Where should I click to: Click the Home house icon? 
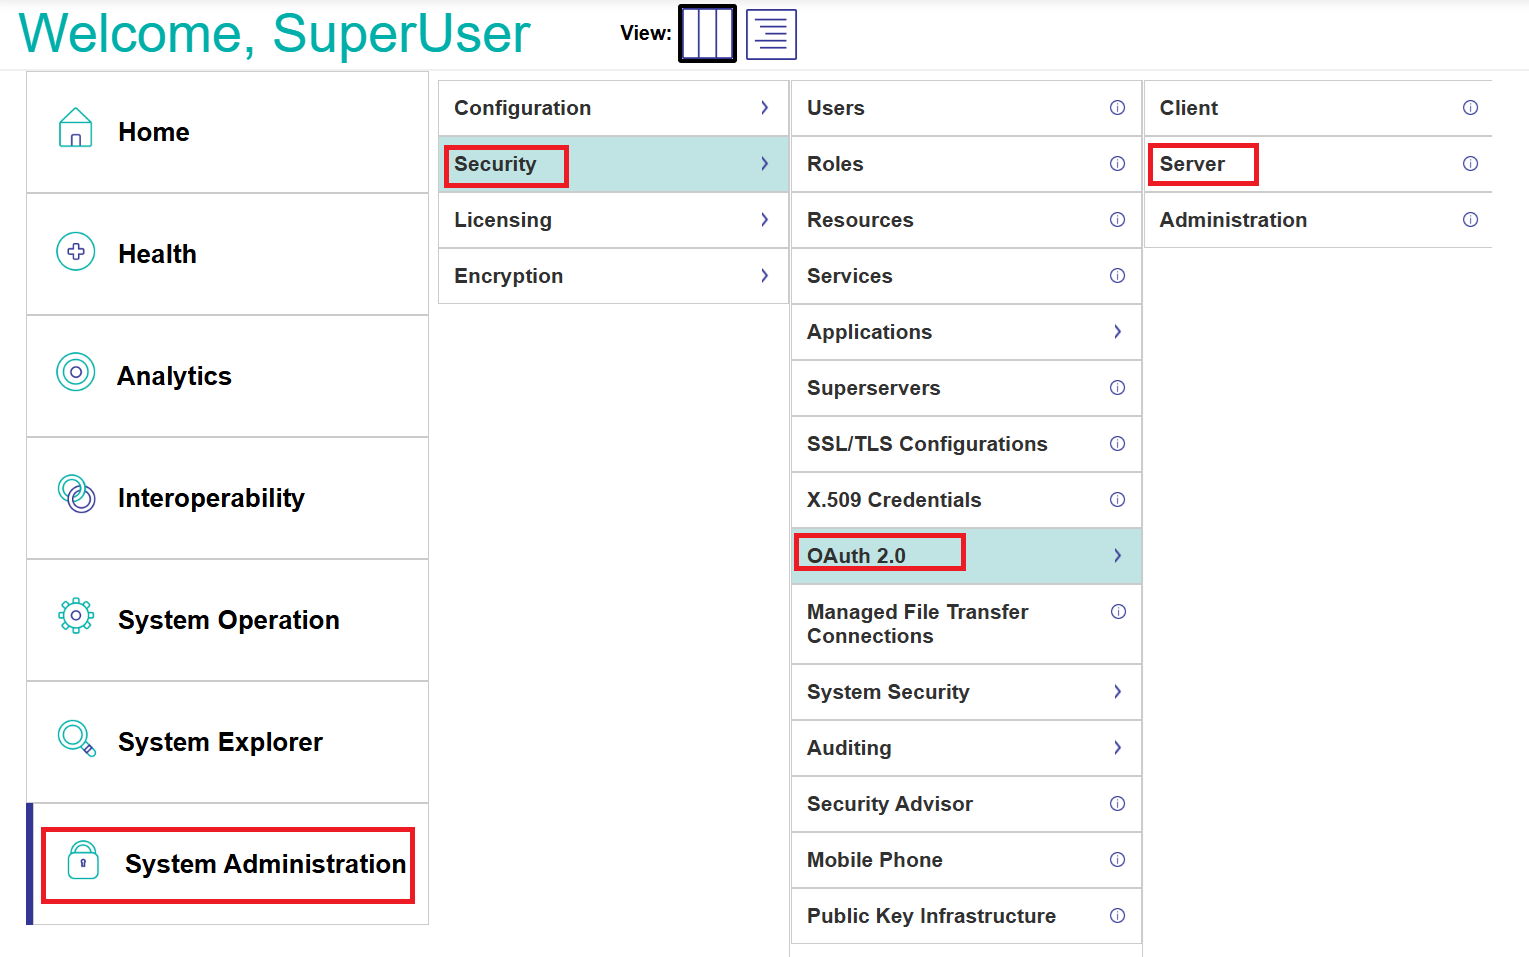76,129
